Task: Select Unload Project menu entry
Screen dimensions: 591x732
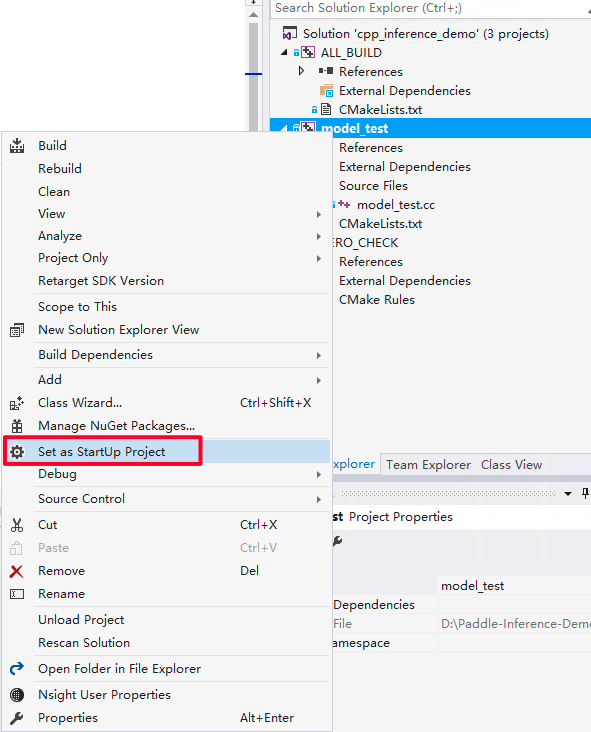Action: pyautogui.click(x=81, y=620)
